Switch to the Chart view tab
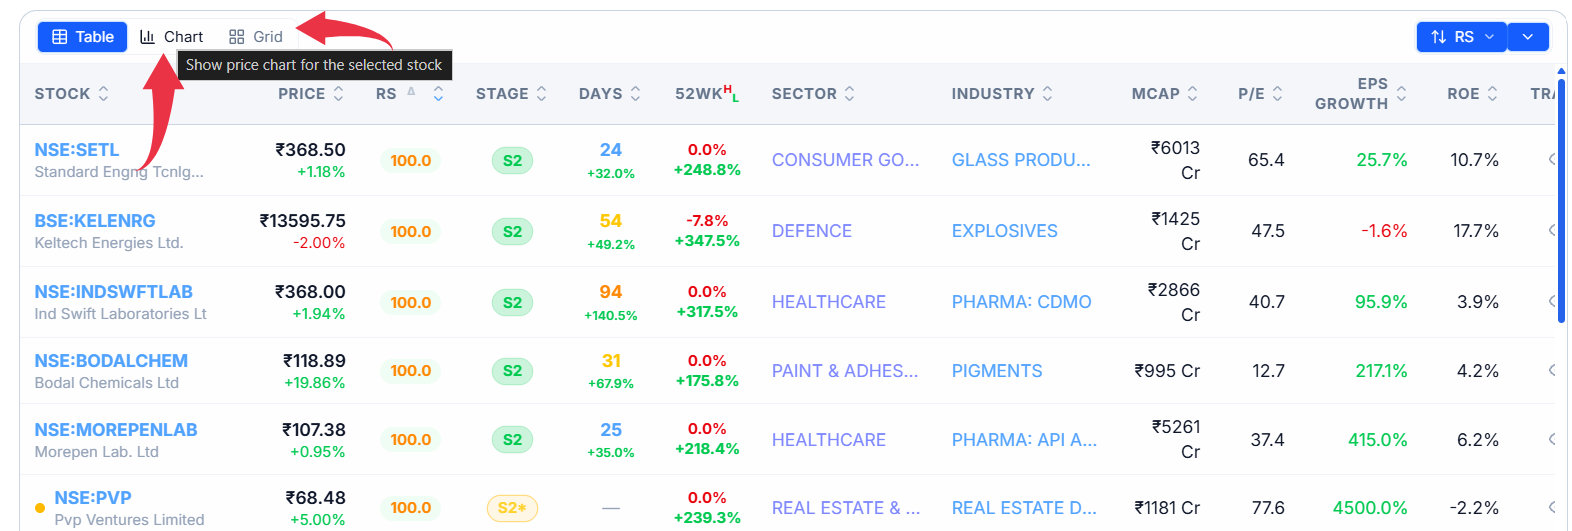Viewport: 1572px width, 531px height. [x=172, y=37]
